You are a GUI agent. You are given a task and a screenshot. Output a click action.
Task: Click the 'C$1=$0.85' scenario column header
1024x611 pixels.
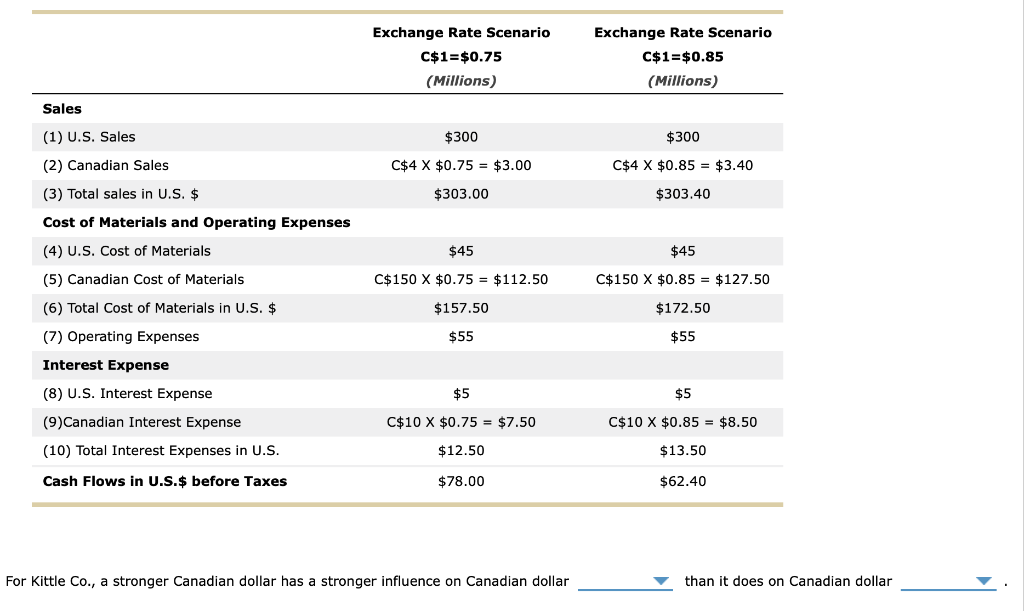point(683,56)
